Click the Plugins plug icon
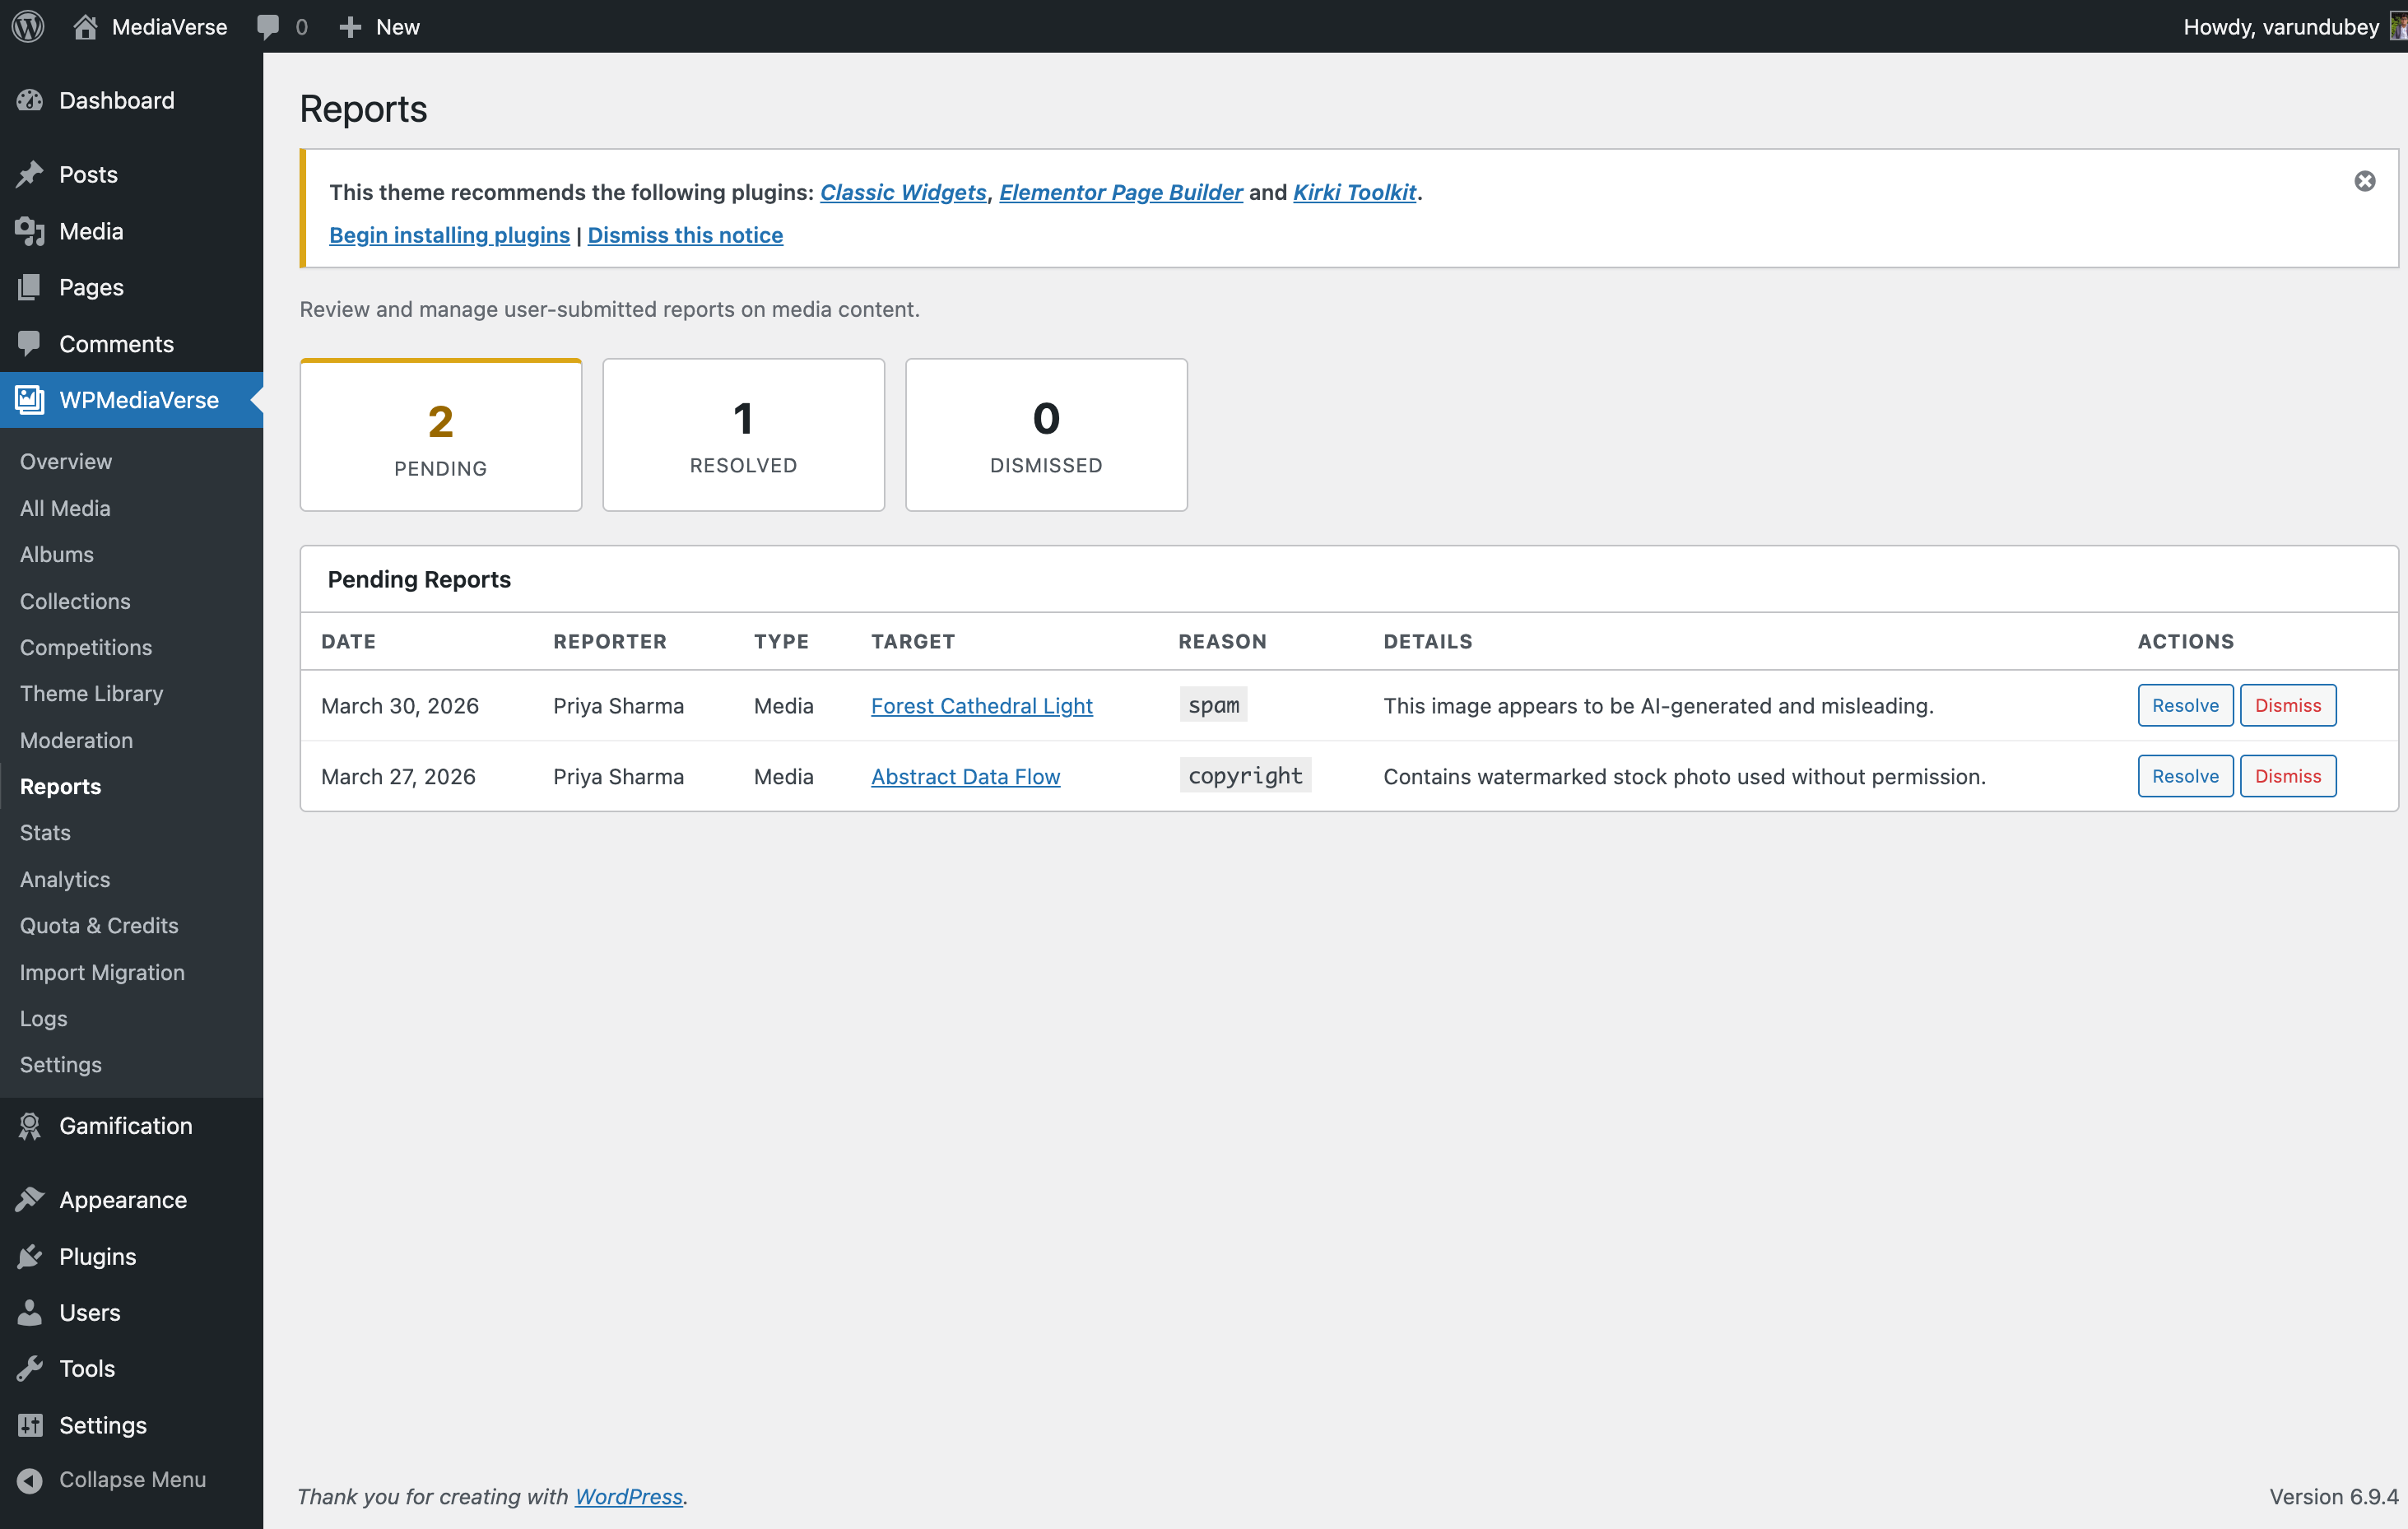 click(29, 1256)
